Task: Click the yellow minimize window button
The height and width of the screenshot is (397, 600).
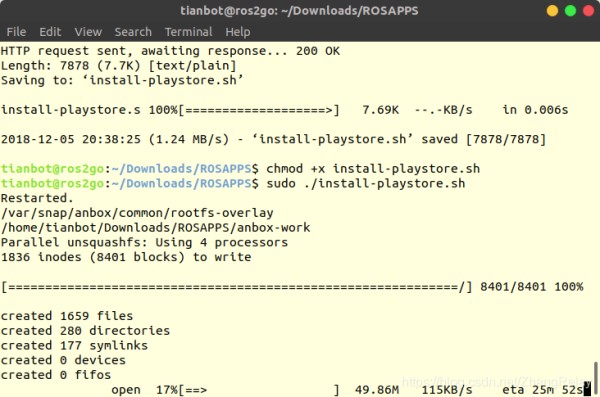Action: [x=552, y=11]
